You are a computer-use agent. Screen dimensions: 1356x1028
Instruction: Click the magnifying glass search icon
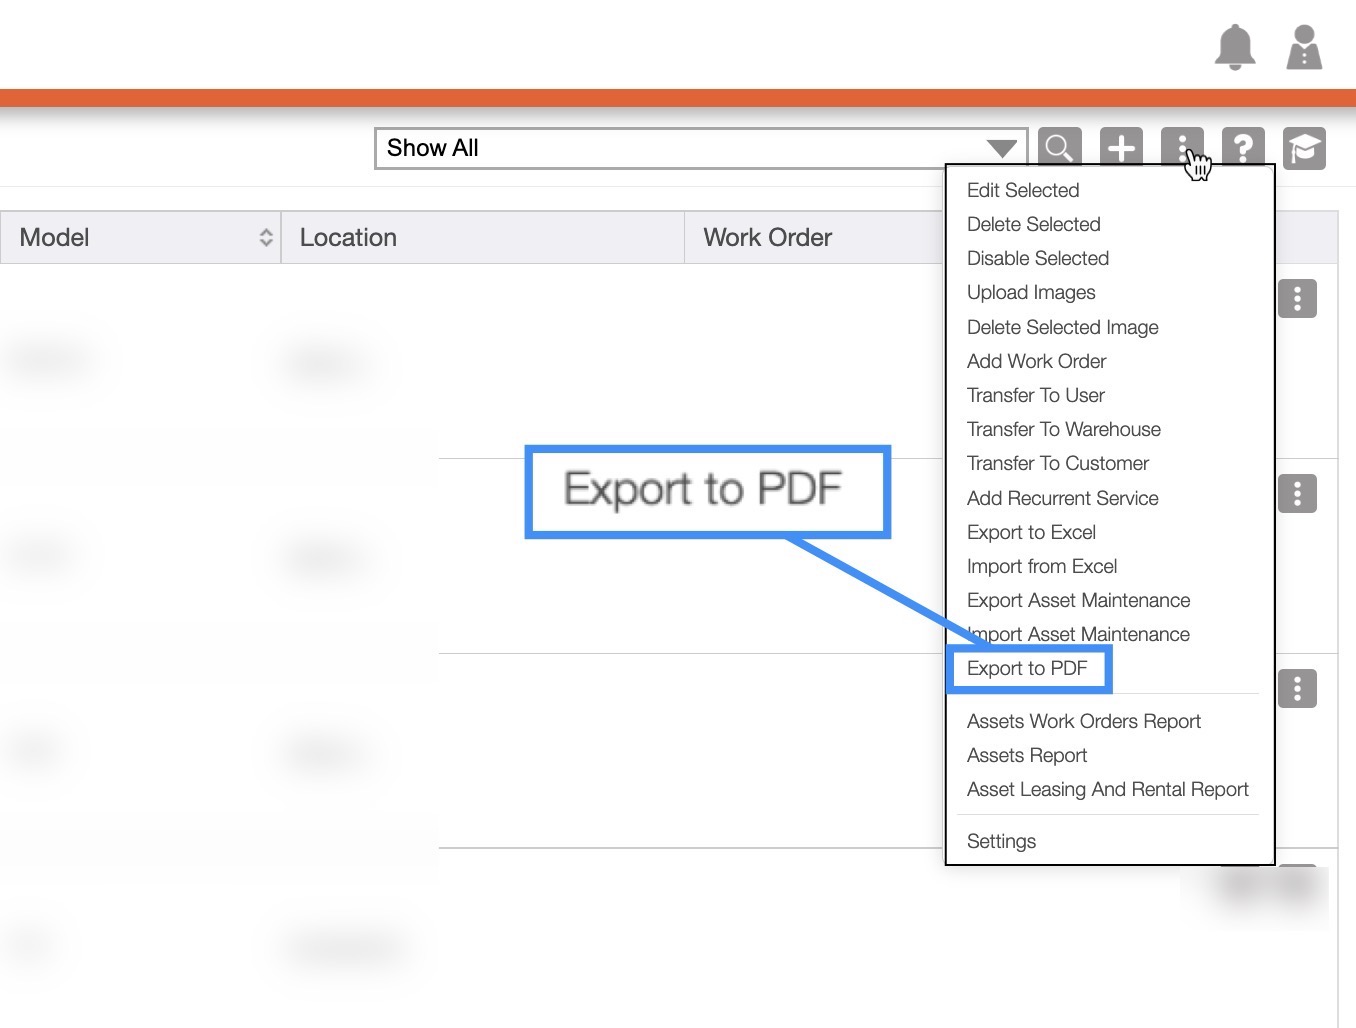[x=1059, y=148]
